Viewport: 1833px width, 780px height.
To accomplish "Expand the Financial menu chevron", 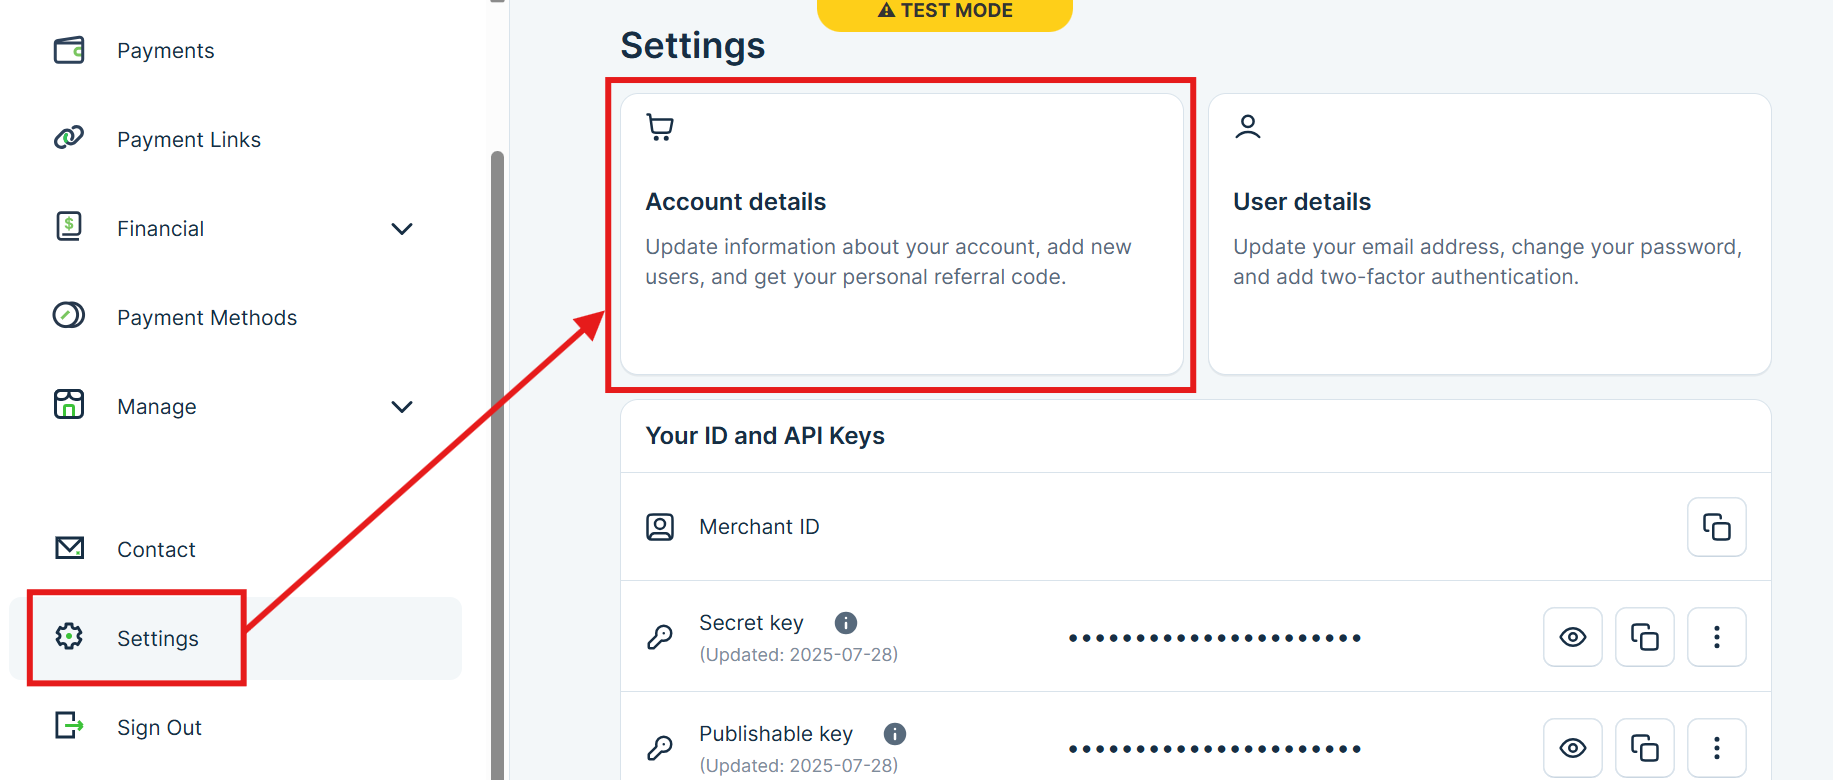I will (402, 229).
